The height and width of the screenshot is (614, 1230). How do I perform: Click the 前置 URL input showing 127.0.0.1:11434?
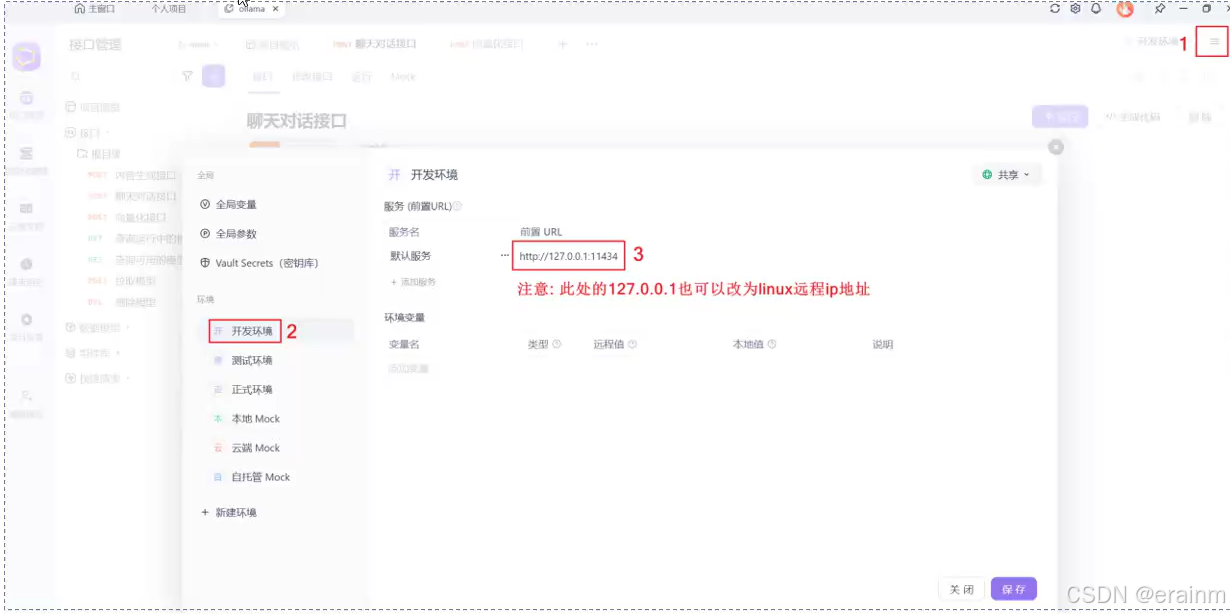point(568,255)
